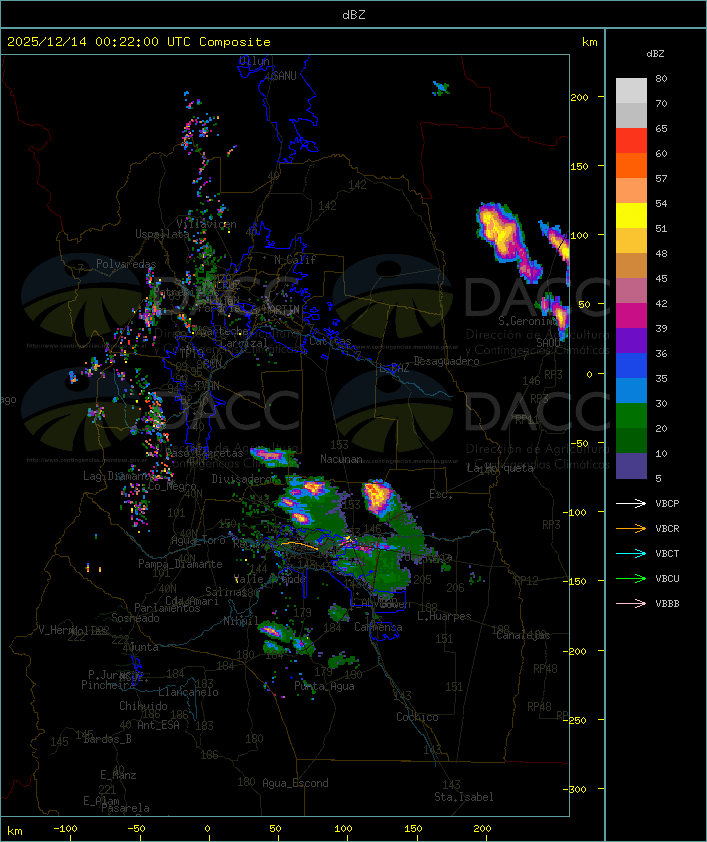Click the white VBCP arrow icon
707x842 pixels.
[631, 503]
